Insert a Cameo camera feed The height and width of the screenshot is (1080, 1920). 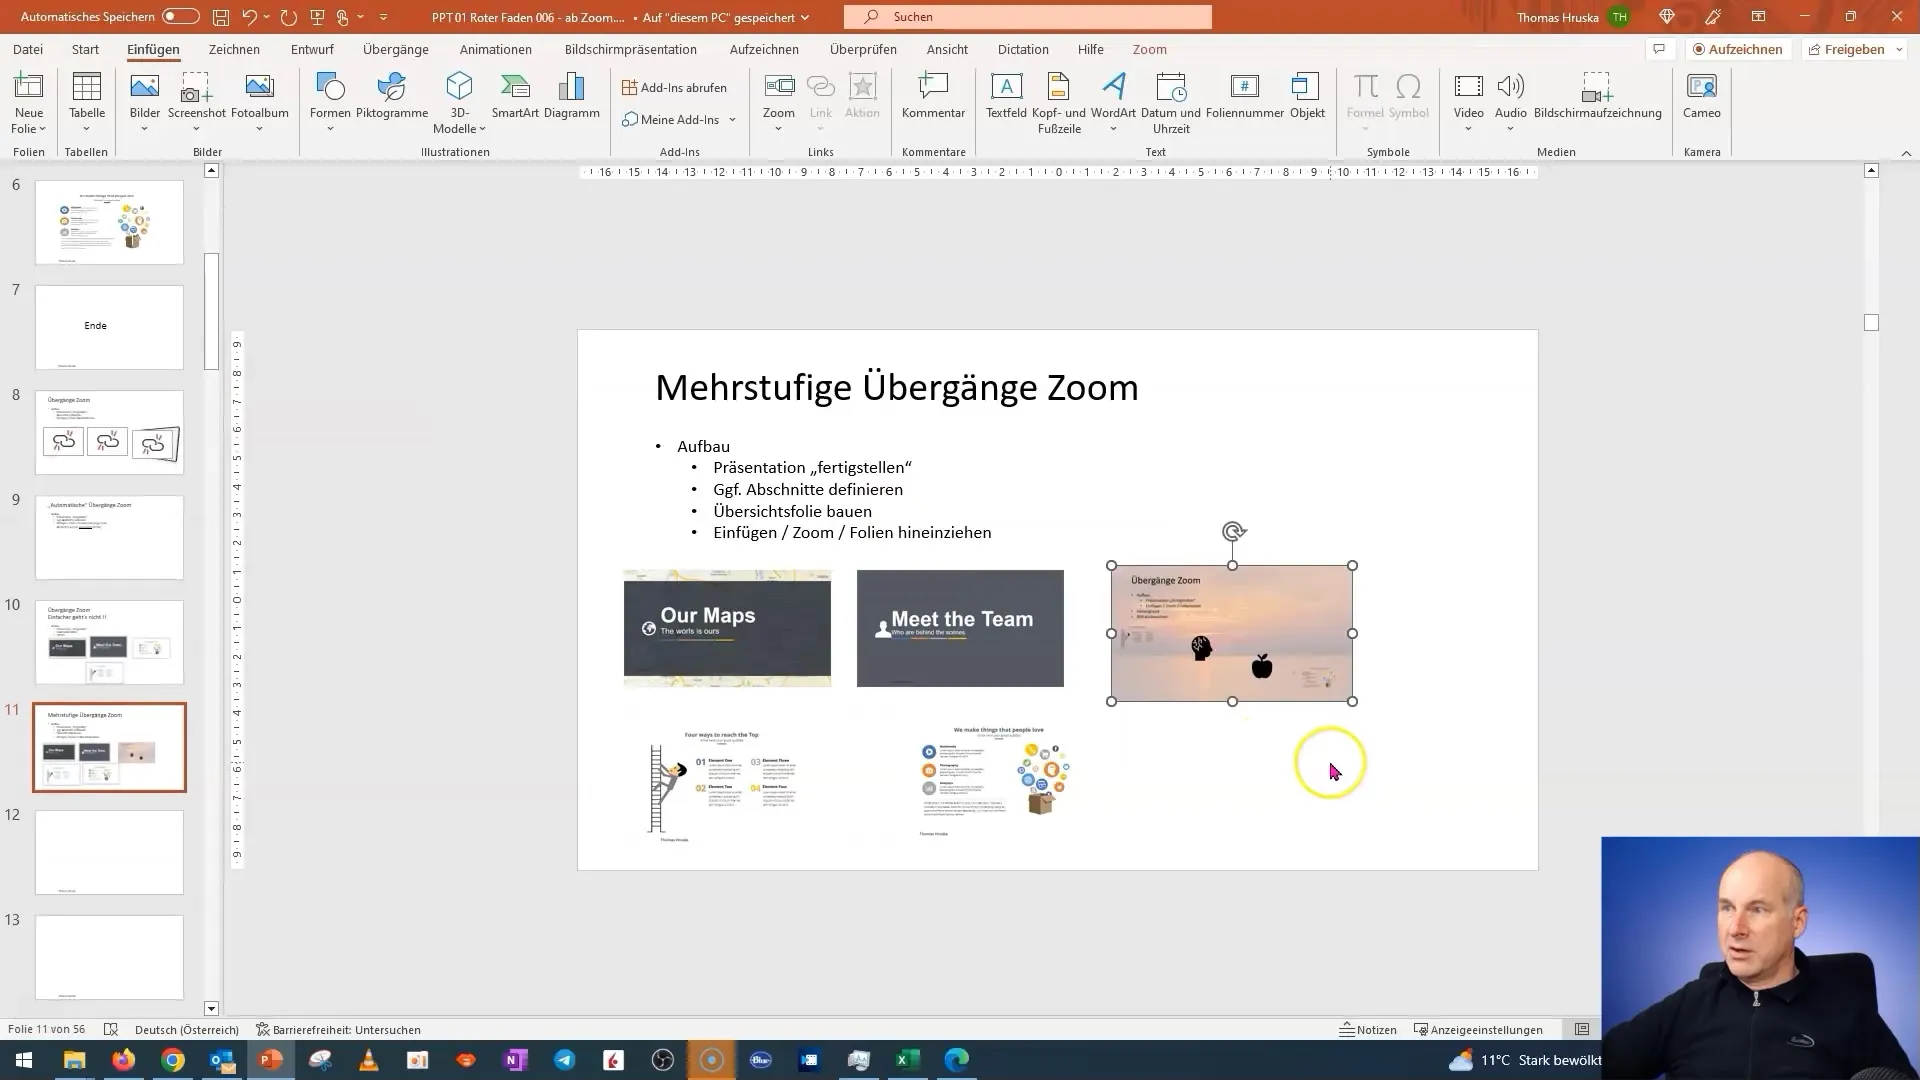tap(1701, 96)
